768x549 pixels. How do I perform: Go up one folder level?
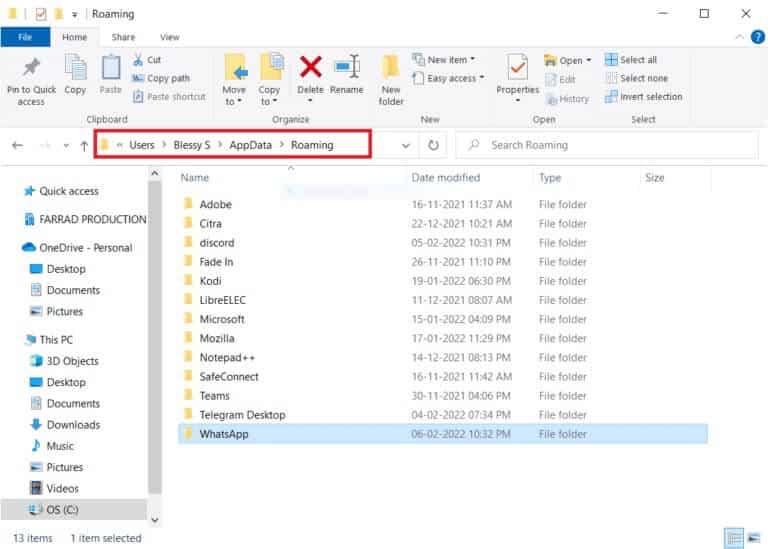(84, 145)
